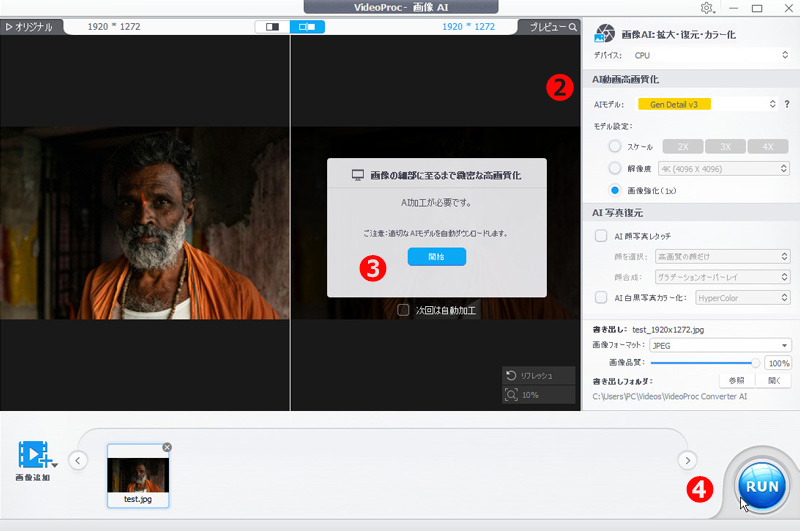
Task: Click the blue 開始 button in the dialog
Action: pos(436,257)
